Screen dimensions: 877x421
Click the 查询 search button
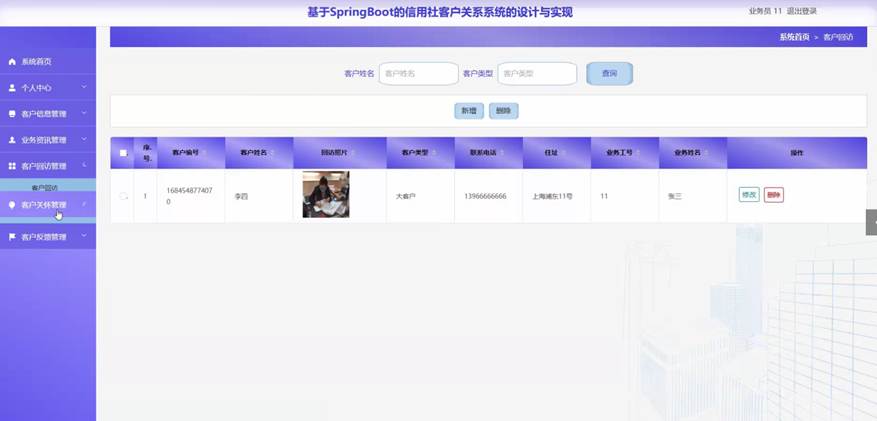(610, 74)
